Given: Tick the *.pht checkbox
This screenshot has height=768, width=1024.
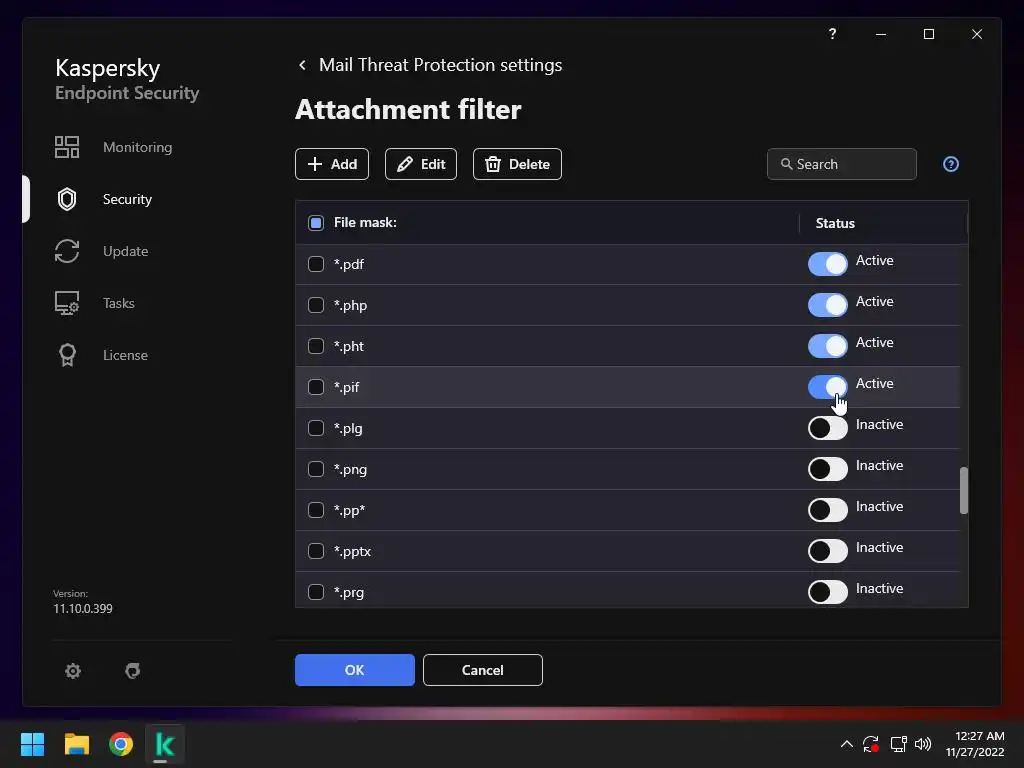Looking at the screenshot, I should pyautogui.click(x=315, y=346).
